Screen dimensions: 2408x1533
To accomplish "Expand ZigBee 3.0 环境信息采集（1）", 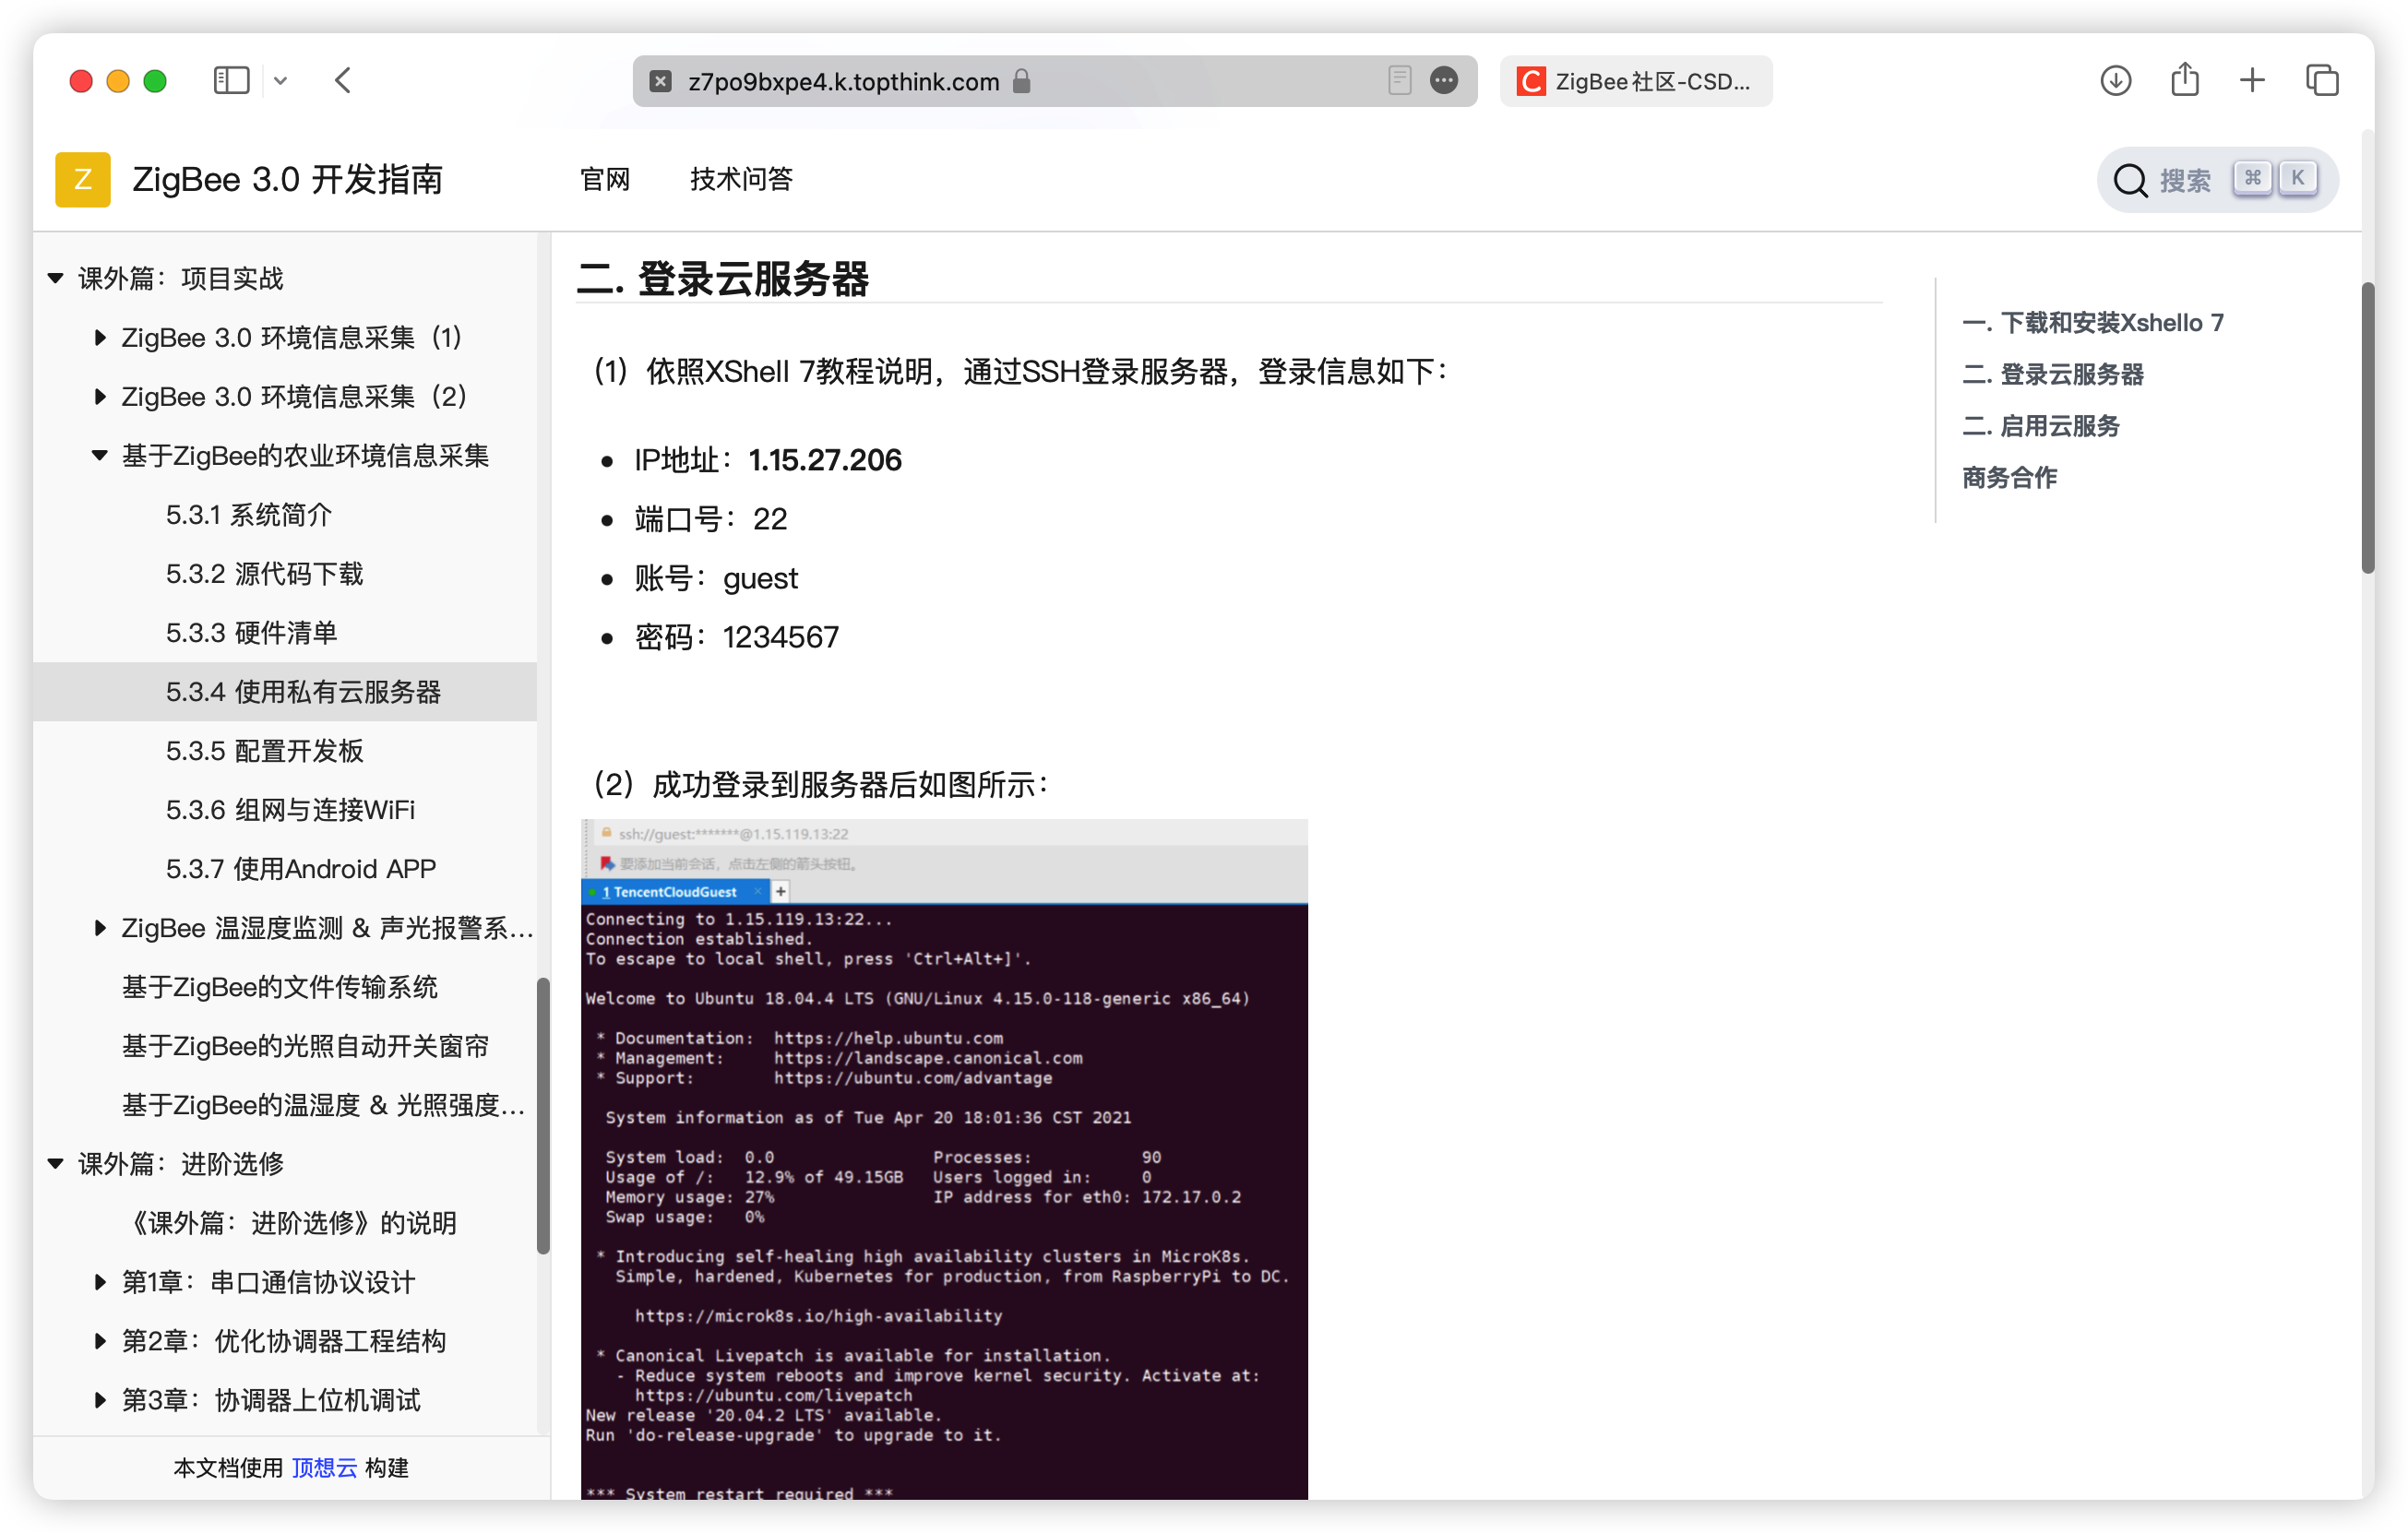I will pyautogui.click(x=100, y=338).
